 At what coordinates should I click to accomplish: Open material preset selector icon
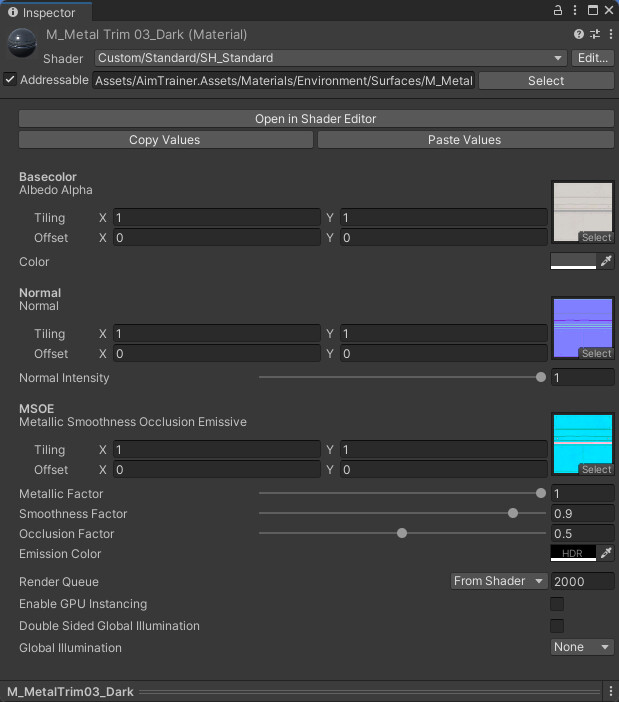[595, 34]
